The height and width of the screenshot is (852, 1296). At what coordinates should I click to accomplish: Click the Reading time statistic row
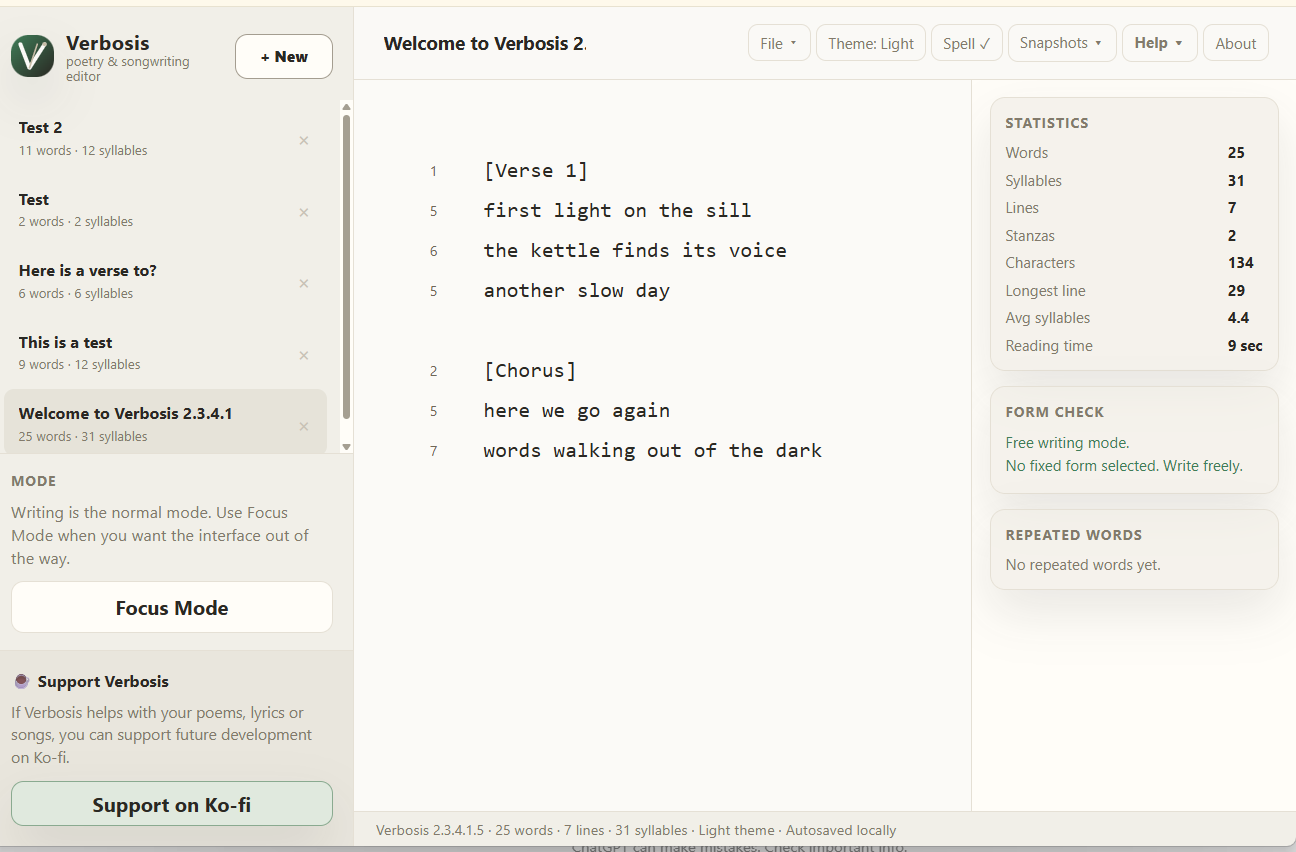(x=1134, y=346)
